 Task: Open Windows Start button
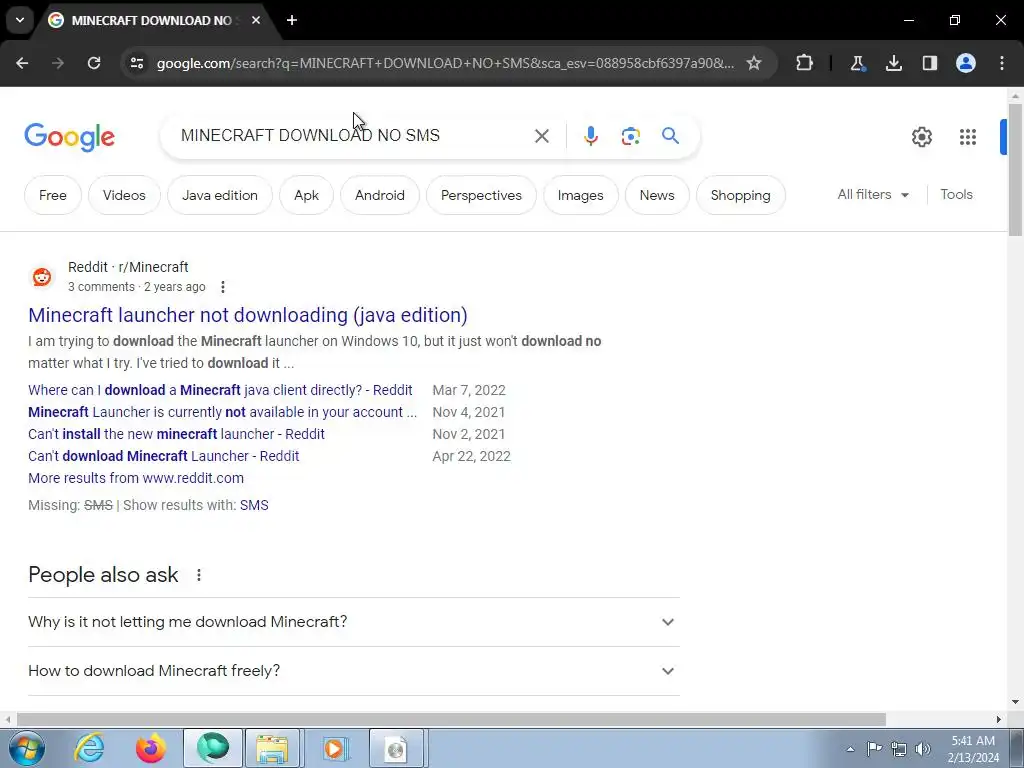[27, 748]
